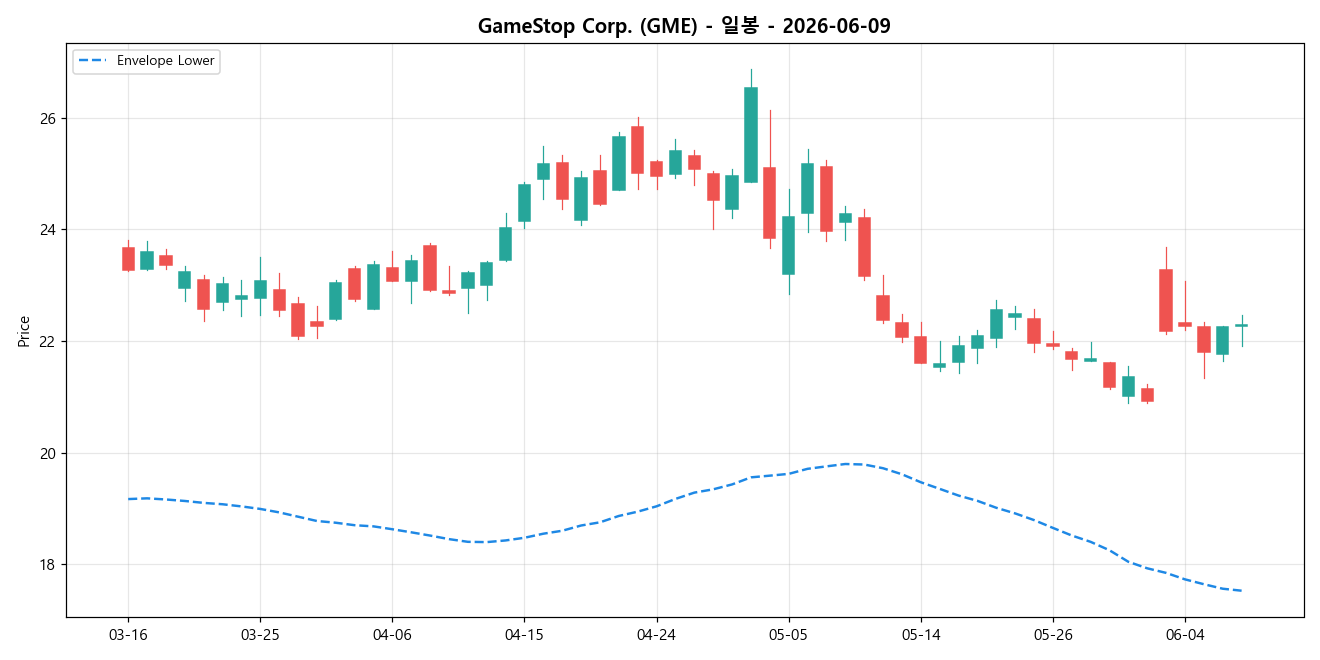Image resolution: width=1320 pixels, height=660 pixels.
Task: Click the y-axis tick label 20
Action: pos(48,454)
